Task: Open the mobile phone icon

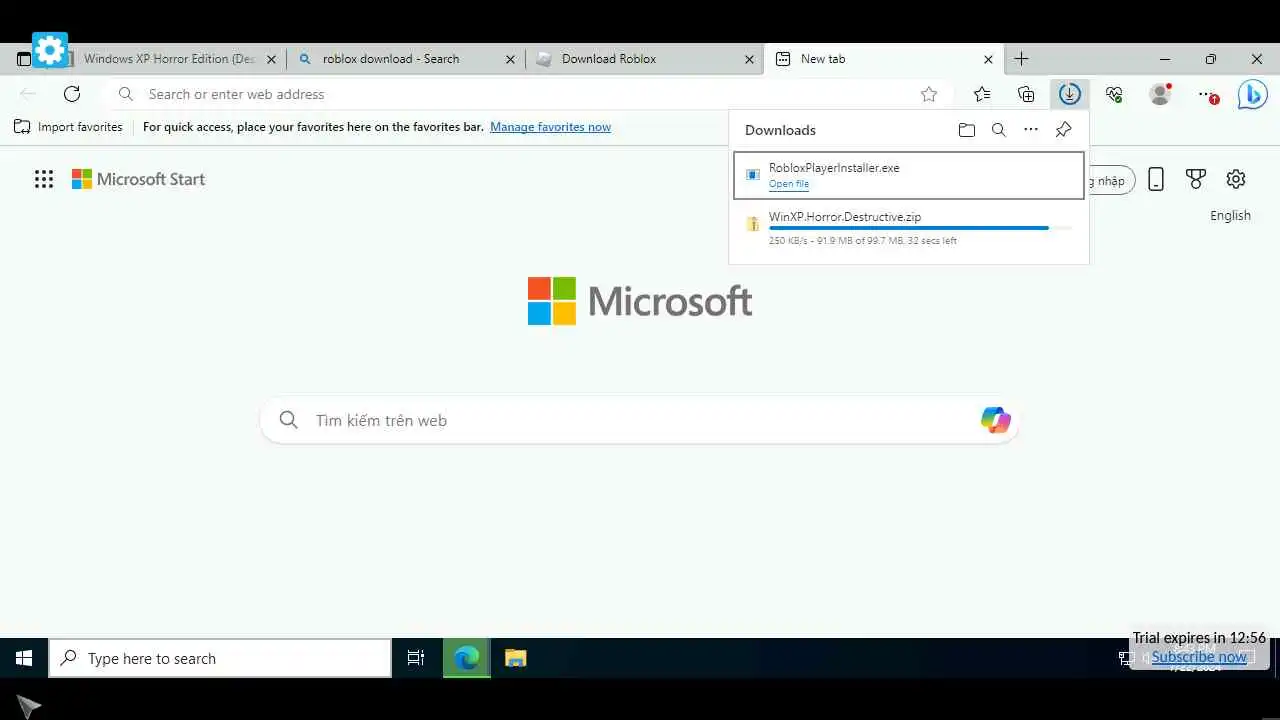Action: click(1156, 180)
